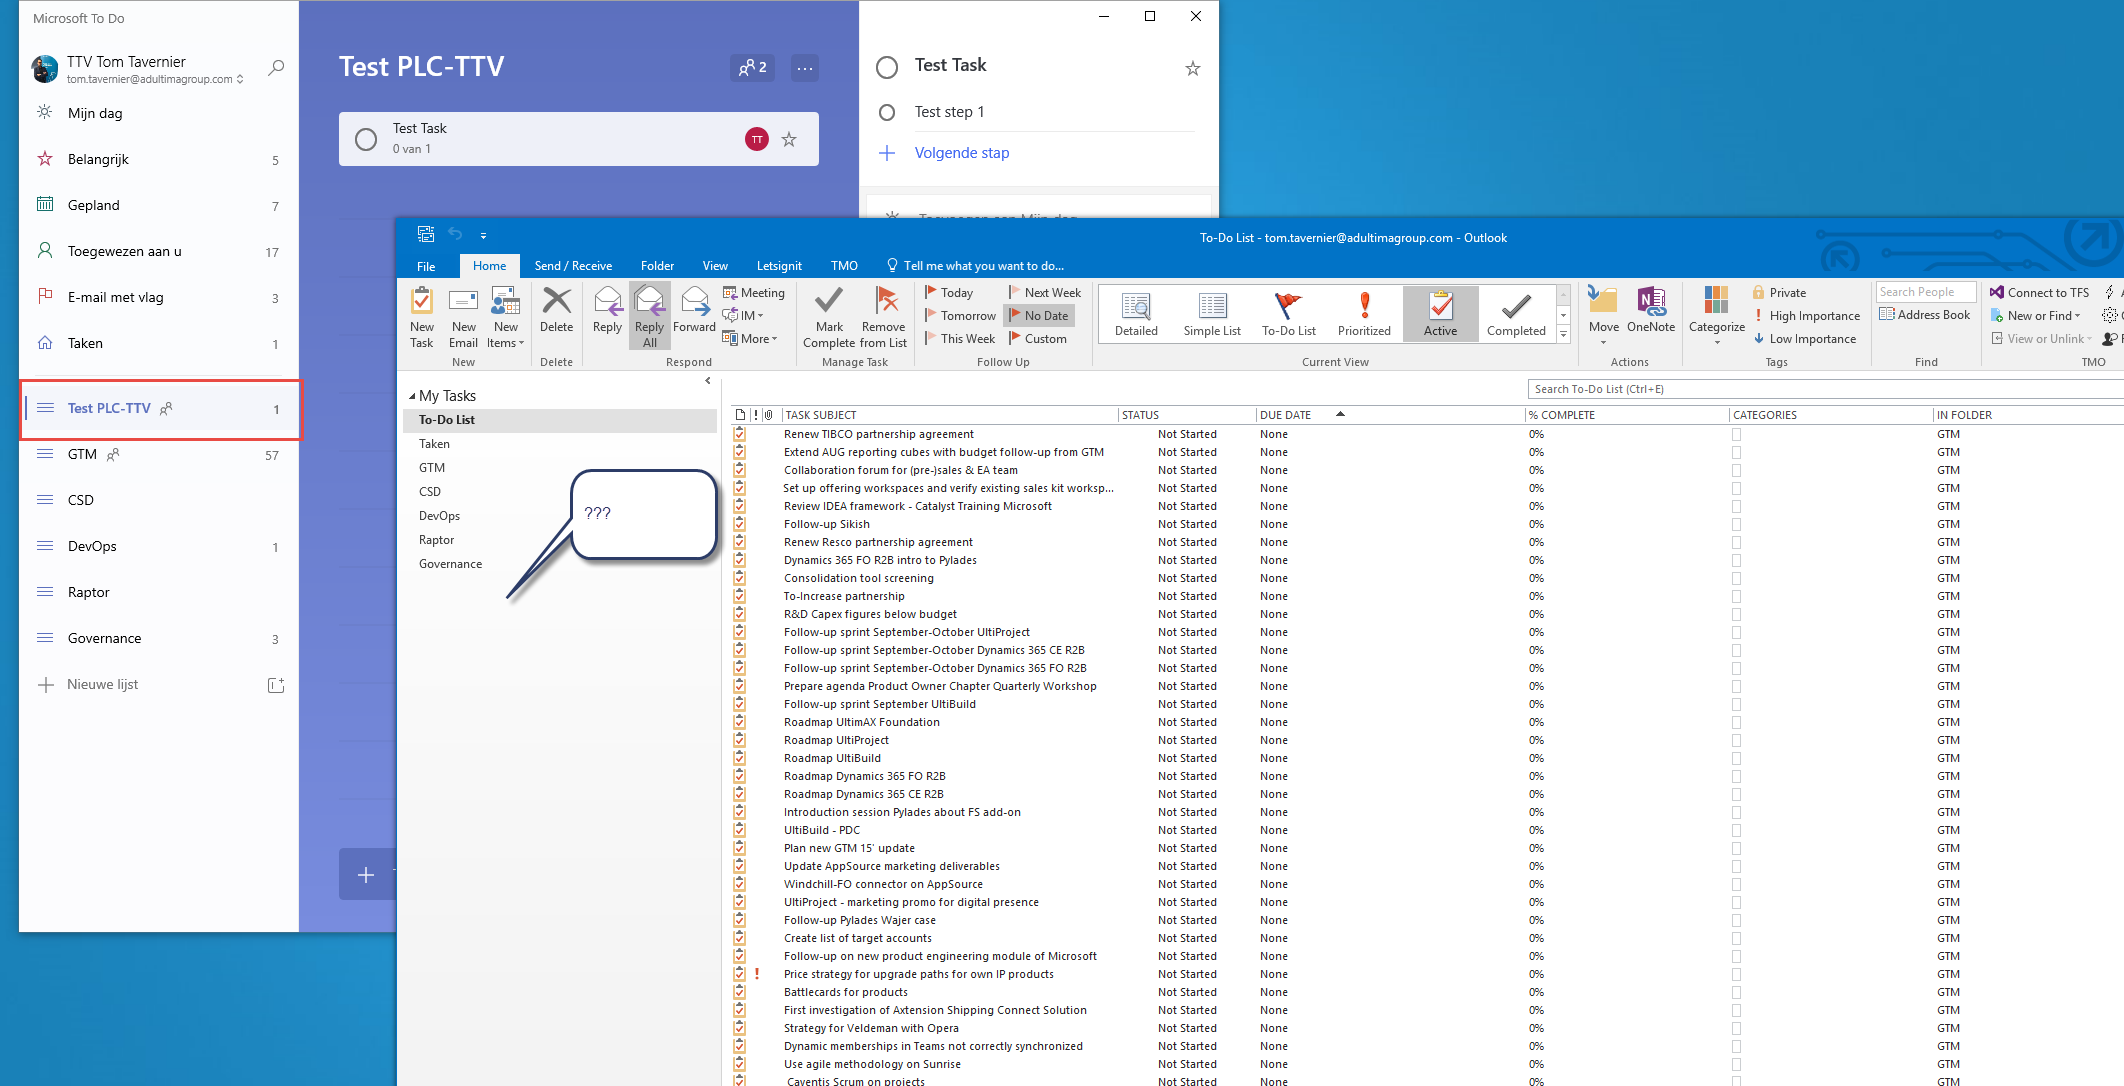Open the File tab in Outlook
The height and width of the screenshot is (1086, 2124).
tap(426, 266)
